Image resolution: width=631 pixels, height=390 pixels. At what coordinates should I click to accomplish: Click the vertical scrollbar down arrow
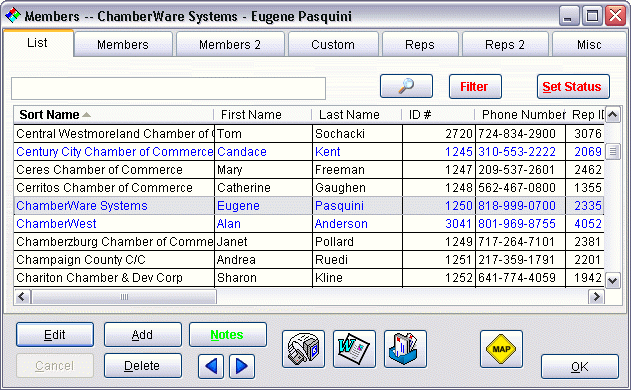(x=612, y=281)
